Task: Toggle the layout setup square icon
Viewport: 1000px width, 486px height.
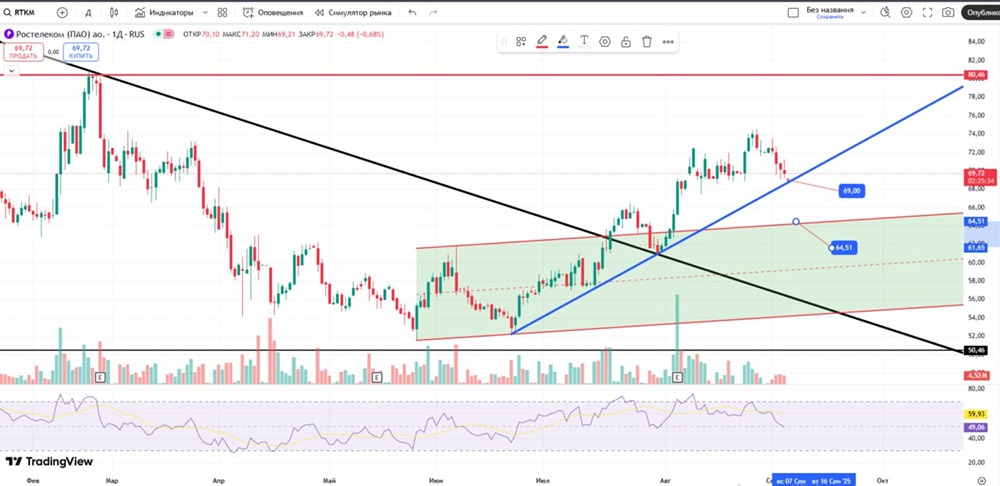Action: point(793,12)
